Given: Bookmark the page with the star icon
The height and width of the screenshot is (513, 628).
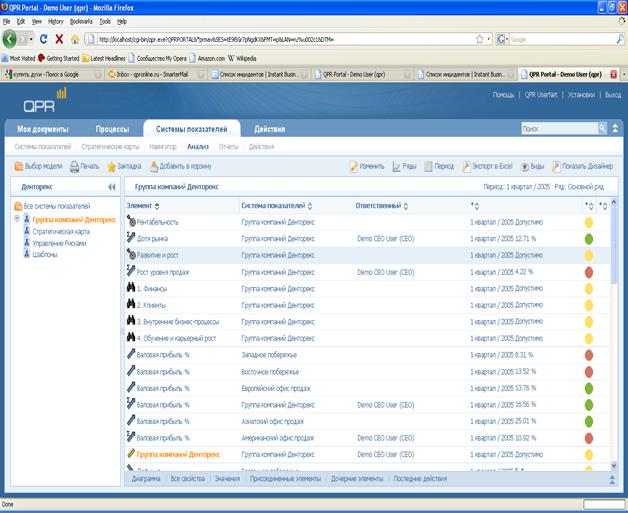Looking at the screenshot, I should tap(479, 39).
